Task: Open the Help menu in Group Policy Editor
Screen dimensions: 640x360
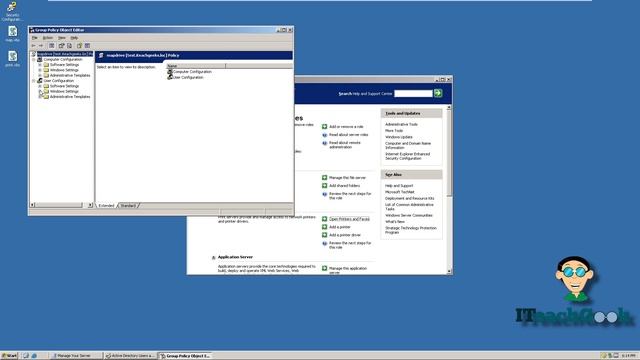Action: pyautogui.click(x=74, y=38)
